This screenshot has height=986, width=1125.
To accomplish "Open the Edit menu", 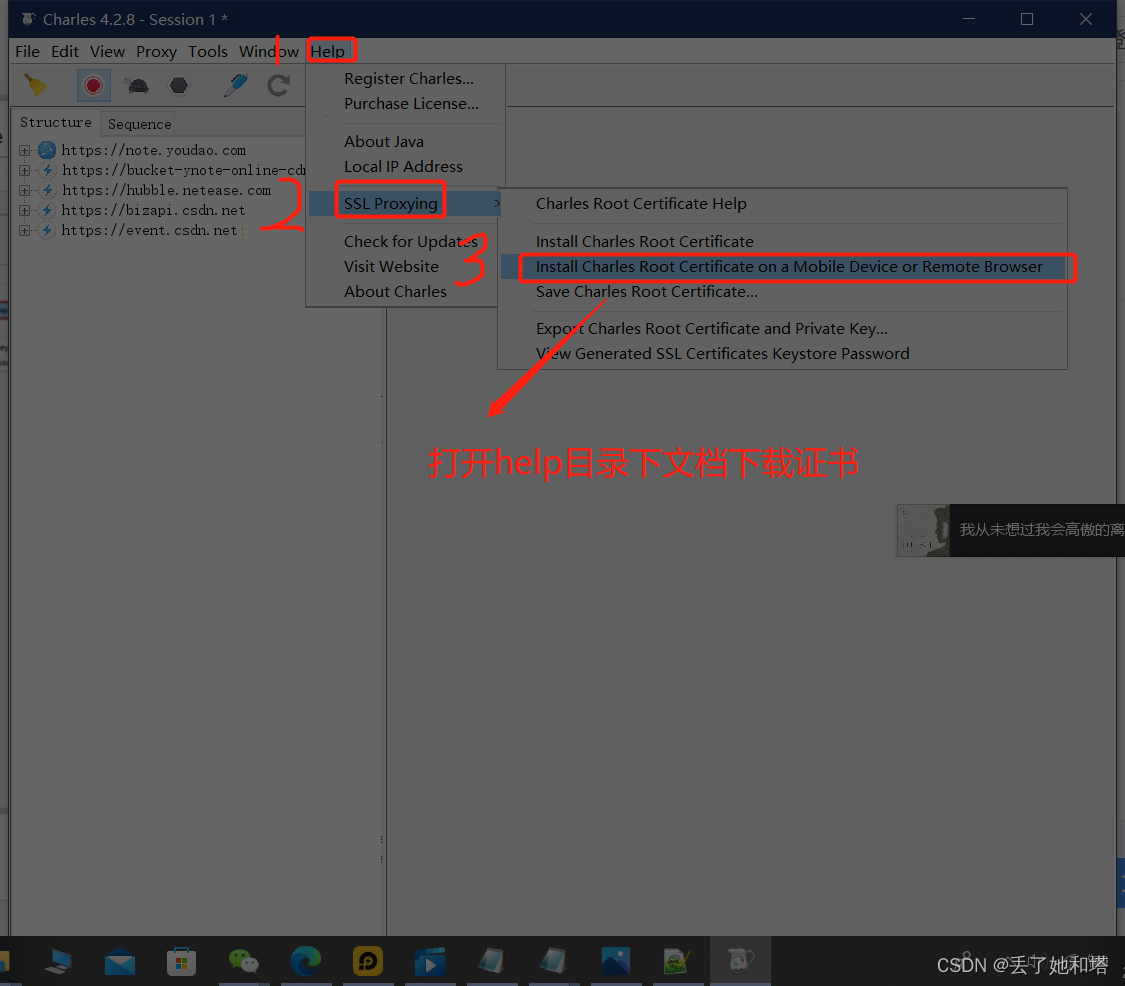I will coord(65,51).
